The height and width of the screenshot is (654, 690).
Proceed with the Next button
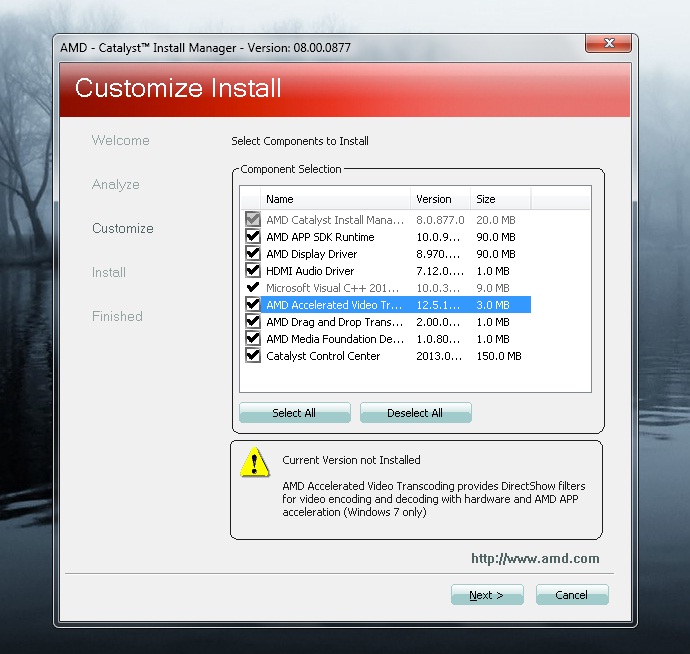tap(487, 595)
